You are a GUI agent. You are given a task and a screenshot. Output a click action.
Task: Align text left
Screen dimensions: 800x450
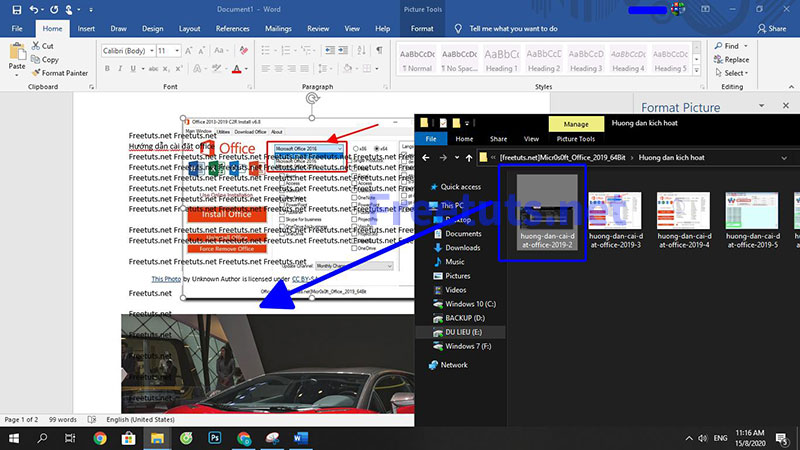tap(266, 68)
